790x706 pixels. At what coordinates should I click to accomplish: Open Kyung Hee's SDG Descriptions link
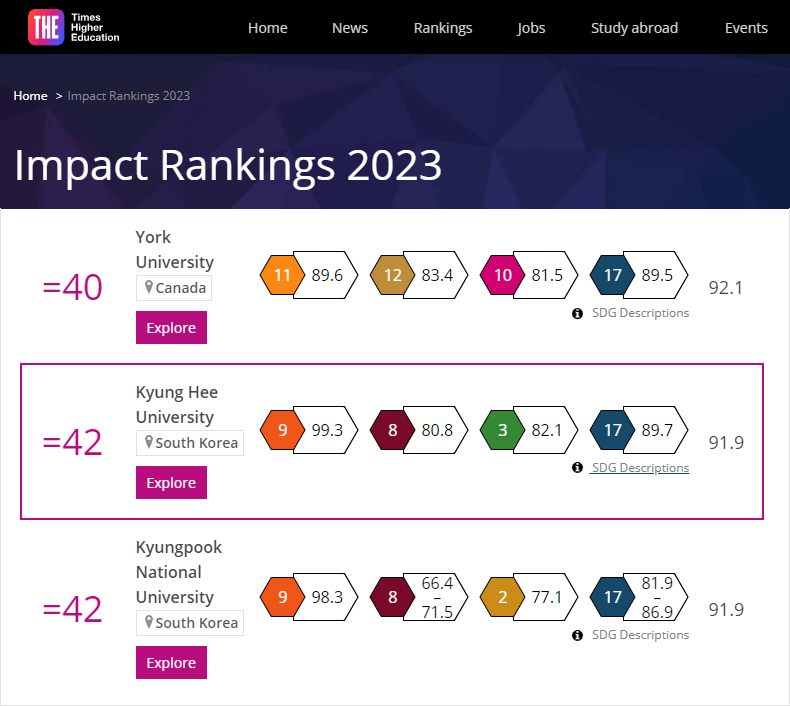click(x=640, y=468)
